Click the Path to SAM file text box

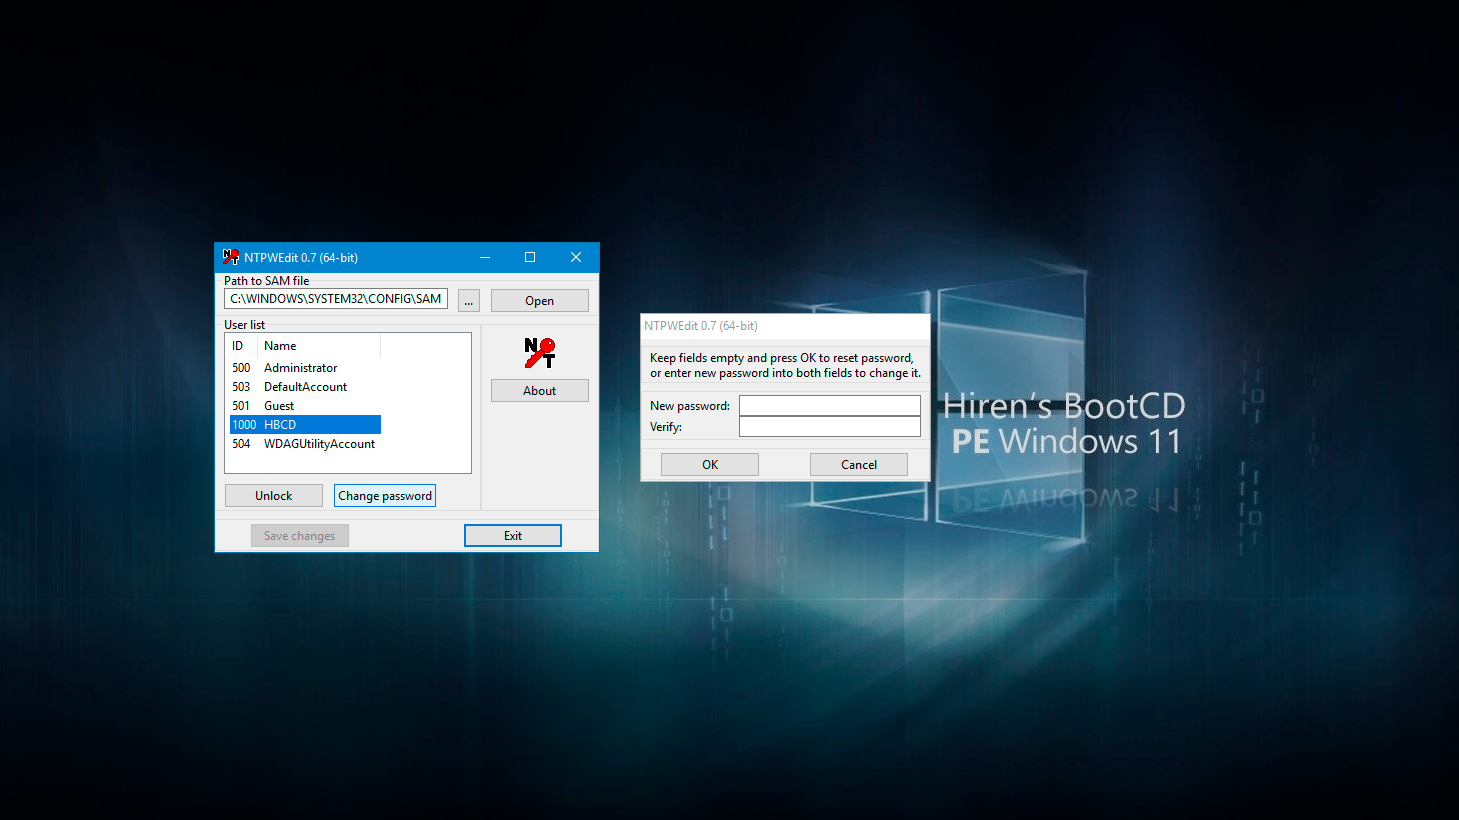(335, 299)
